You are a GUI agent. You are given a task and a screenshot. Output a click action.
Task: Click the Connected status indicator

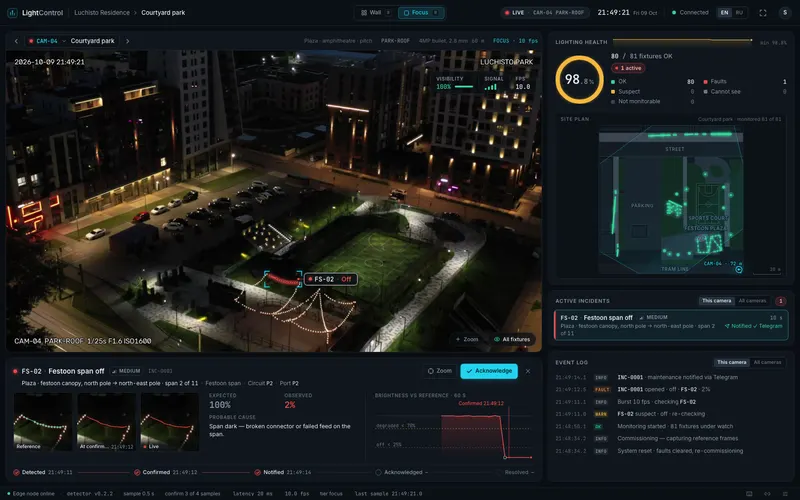point(690,13)
